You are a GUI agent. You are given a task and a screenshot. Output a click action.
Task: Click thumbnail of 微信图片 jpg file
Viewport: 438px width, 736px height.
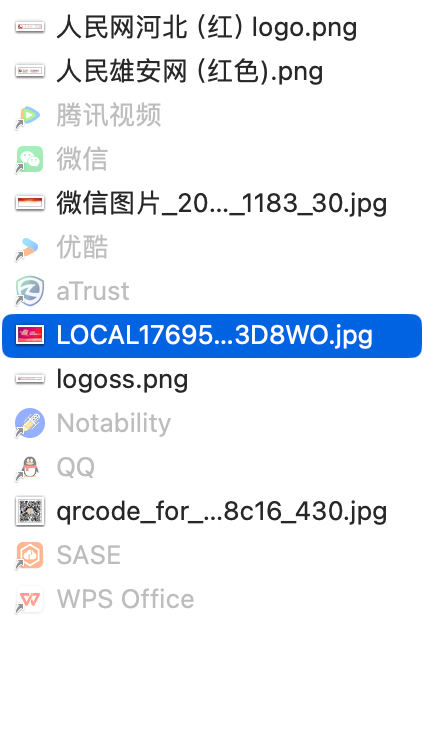click(x=30, y=204)
